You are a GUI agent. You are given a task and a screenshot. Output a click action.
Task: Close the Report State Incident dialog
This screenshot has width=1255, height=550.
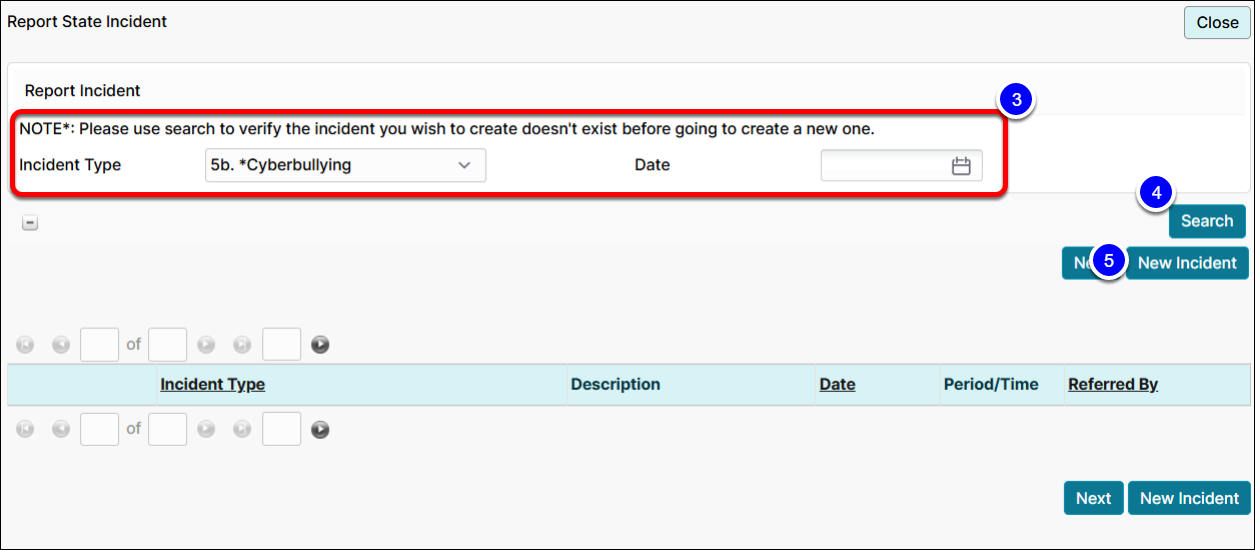click(x=1217, y=22)
